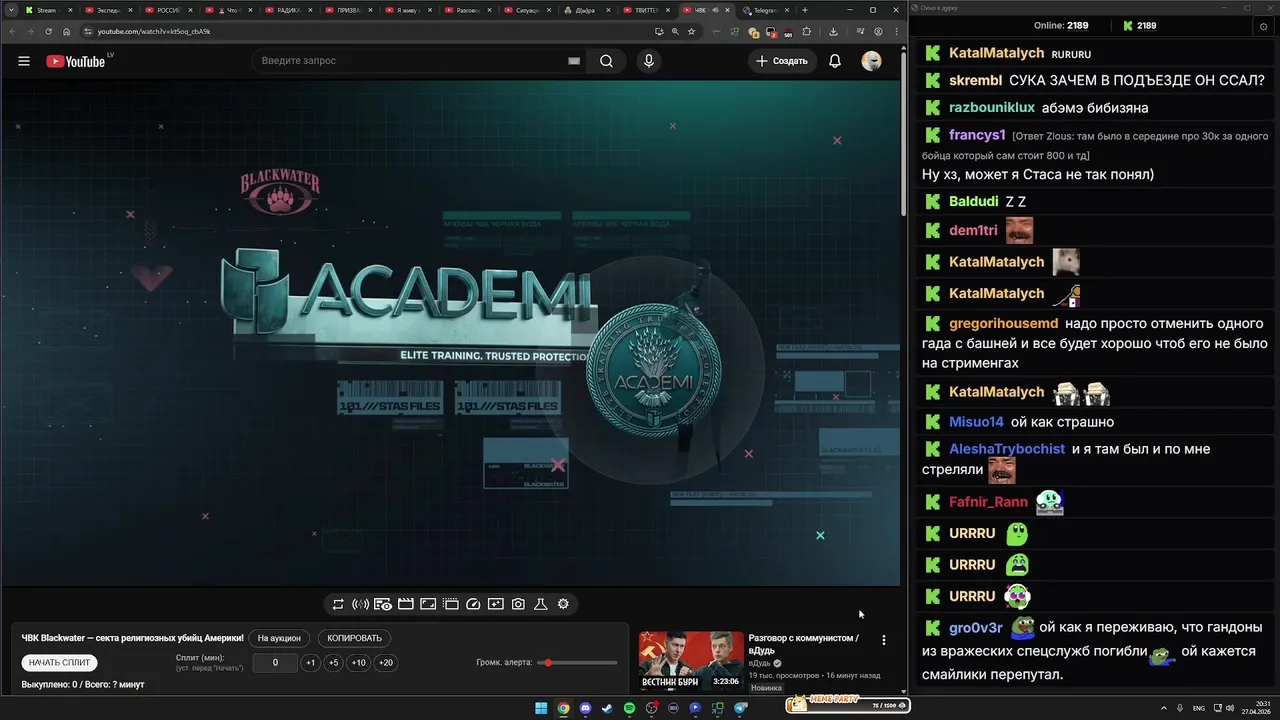
Task: Click the Создать create button
Action: pyautogui.click(x=781, y=61)
